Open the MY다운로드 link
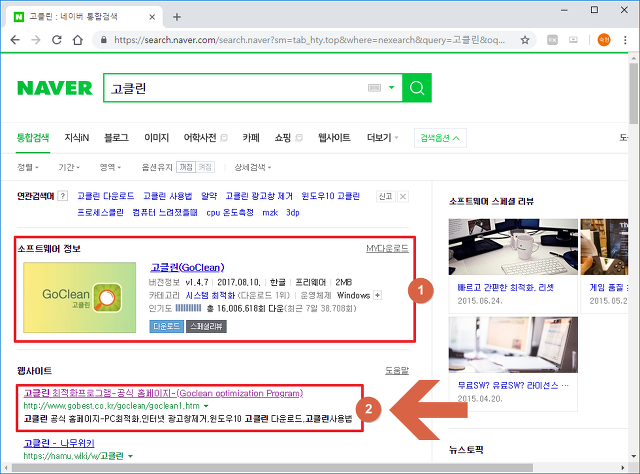This screenshot has height=474, width=640. 387,248
